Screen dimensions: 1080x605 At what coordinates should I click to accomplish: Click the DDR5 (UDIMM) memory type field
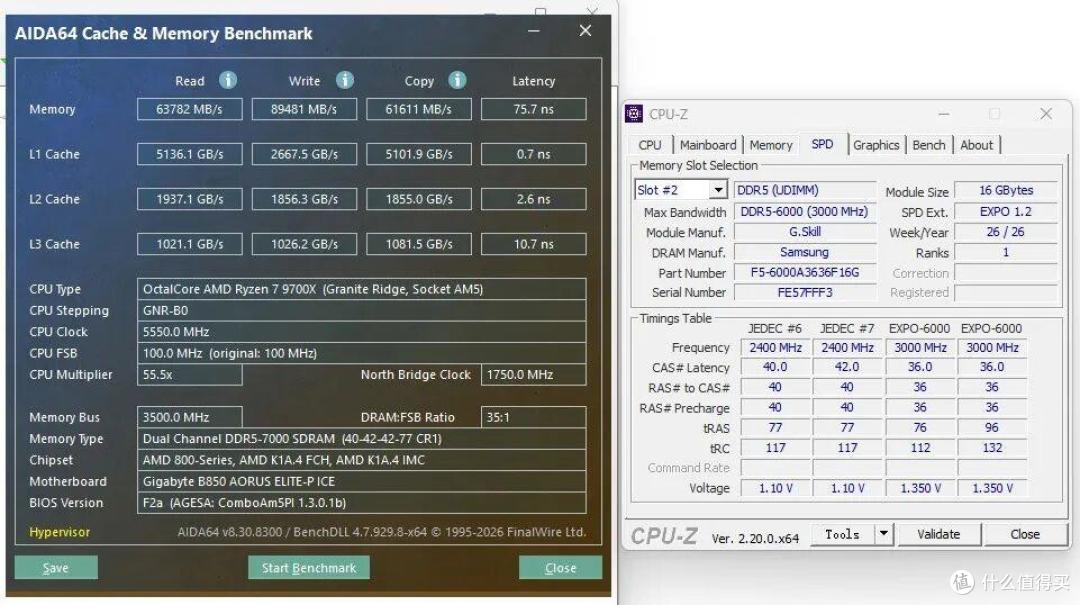(x=804, y=189)
